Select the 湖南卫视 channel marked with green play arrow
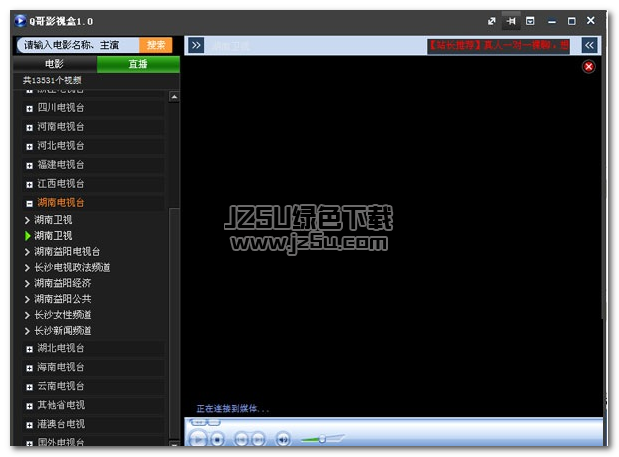 (53, 236)
